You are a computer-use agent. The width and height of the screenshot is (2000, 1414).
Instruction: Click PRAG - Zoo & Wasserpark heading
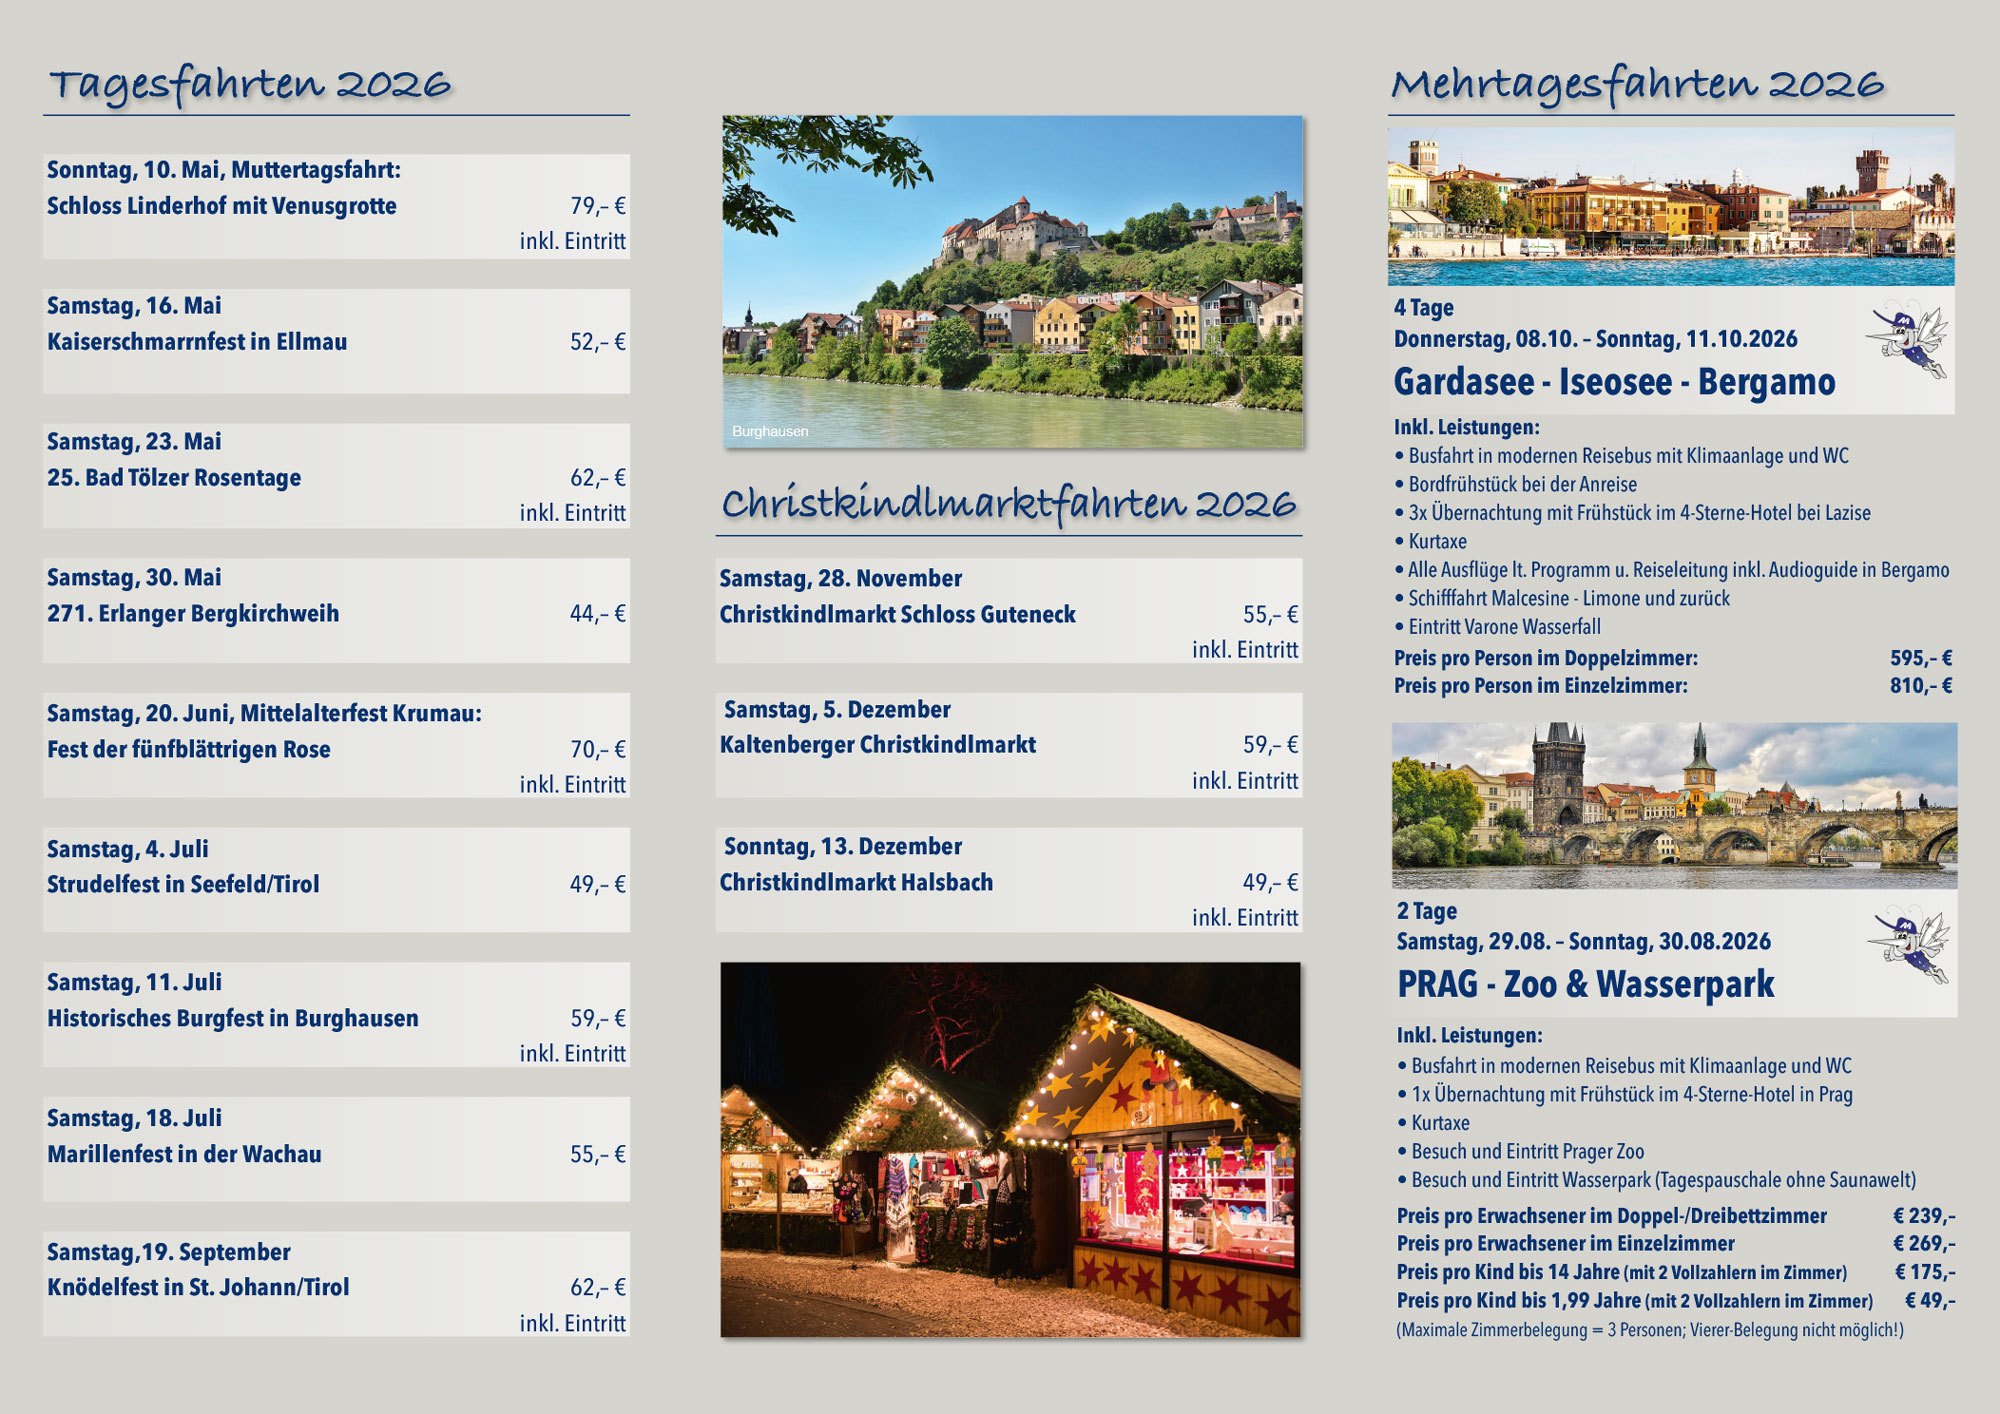[x=1585, y=984]
